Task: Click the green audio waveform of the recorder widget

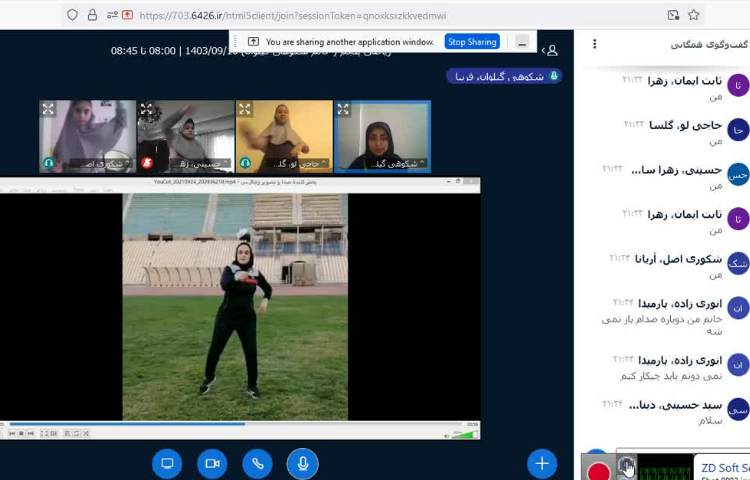Action: pos(665,468)
